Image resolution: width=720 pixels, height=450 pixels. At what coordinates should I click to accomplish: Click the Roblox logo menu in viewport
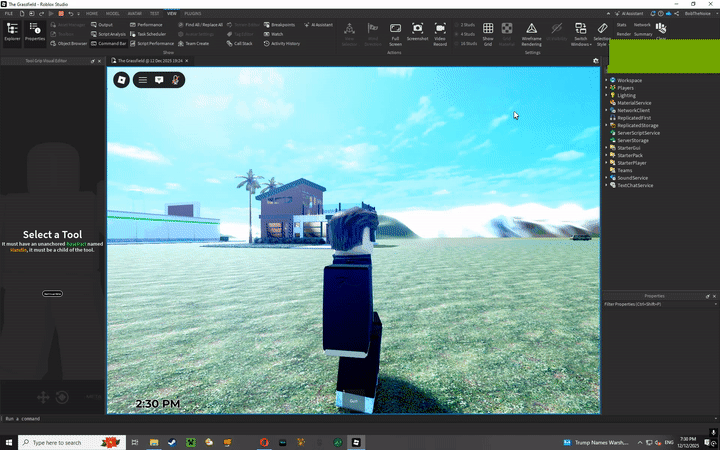click(x=121, y=79)
